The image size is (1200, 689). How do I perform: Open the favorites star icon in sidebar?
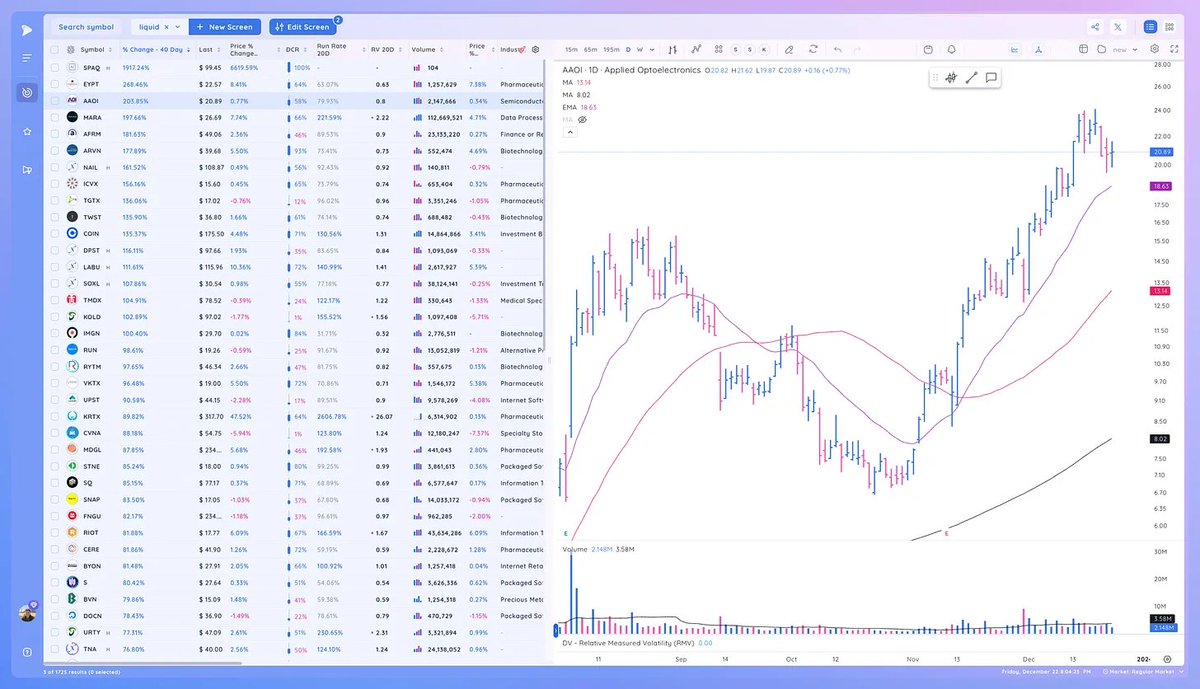pyautogui.click(x=27, y=131)
